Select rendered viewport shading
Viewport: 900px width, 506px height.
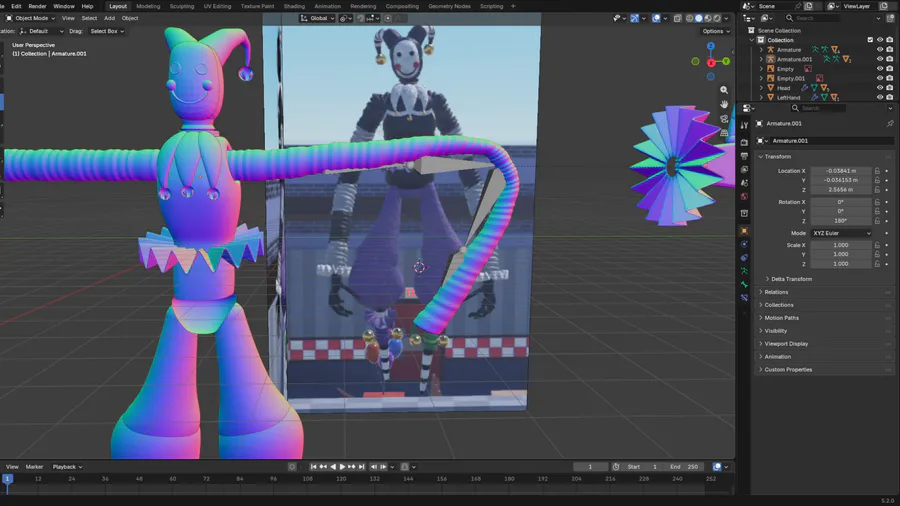[717, 18]
